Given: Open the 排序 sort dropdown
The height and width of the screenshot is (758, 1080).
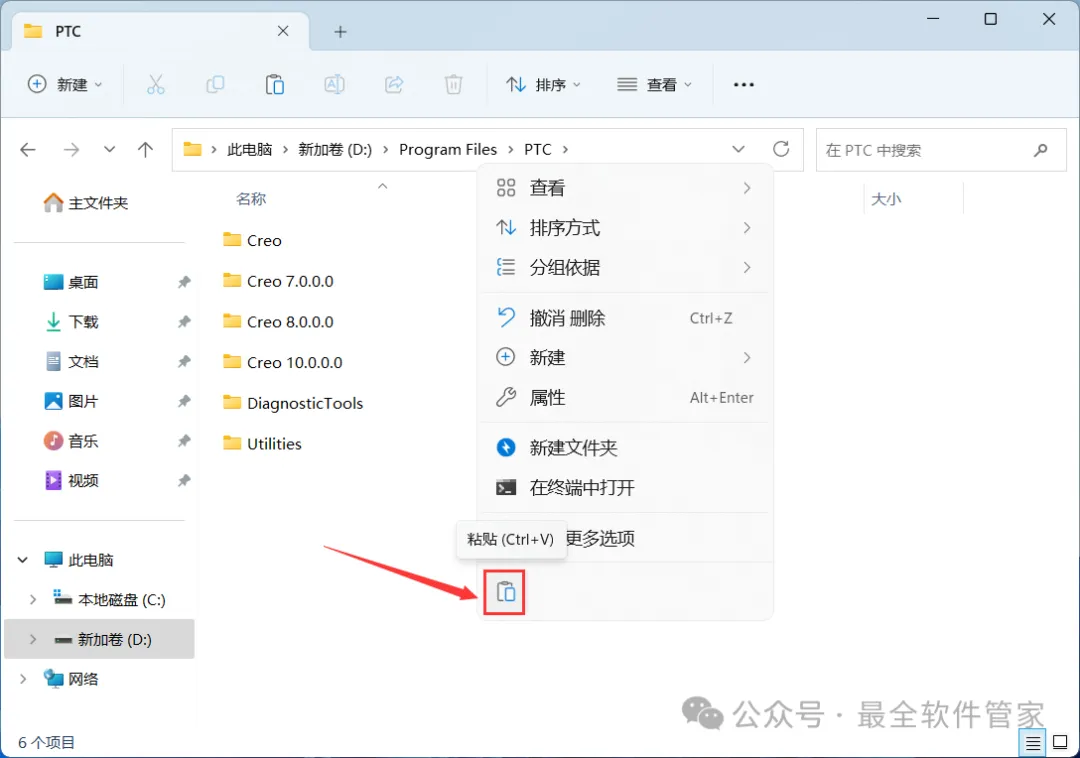Looking at the screenshot, I should (543, 85).
